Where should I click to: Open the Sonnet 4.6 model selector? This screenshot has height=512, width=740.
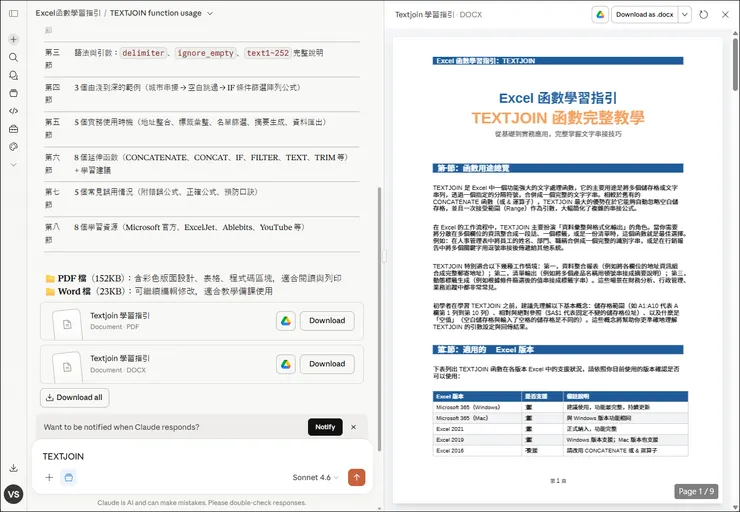(x=315, y=478)
